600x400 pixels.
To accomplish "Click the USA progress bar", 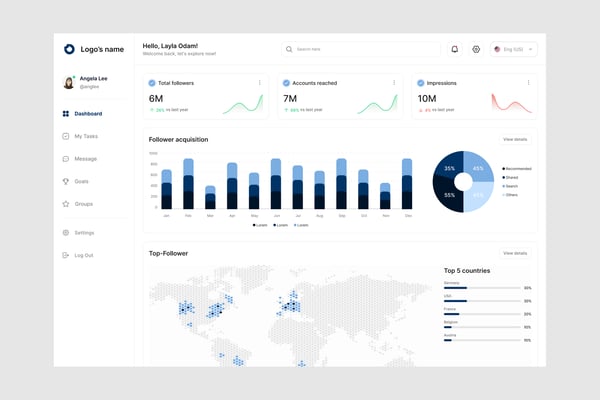I will (482, 301).
